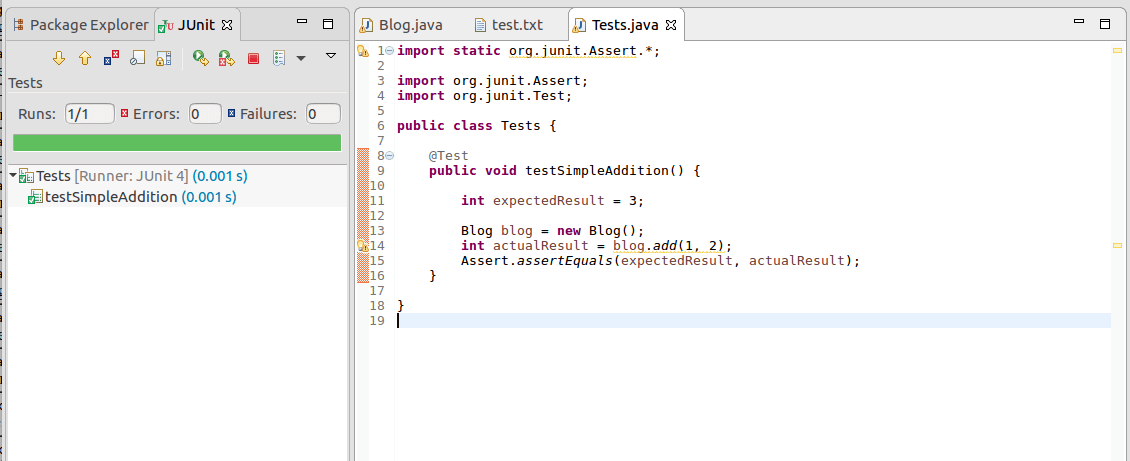The height and width of the screenshot is (461, 1130).
Task: Click the 'assertEquals' call on line 15
Action: [564, 261]
